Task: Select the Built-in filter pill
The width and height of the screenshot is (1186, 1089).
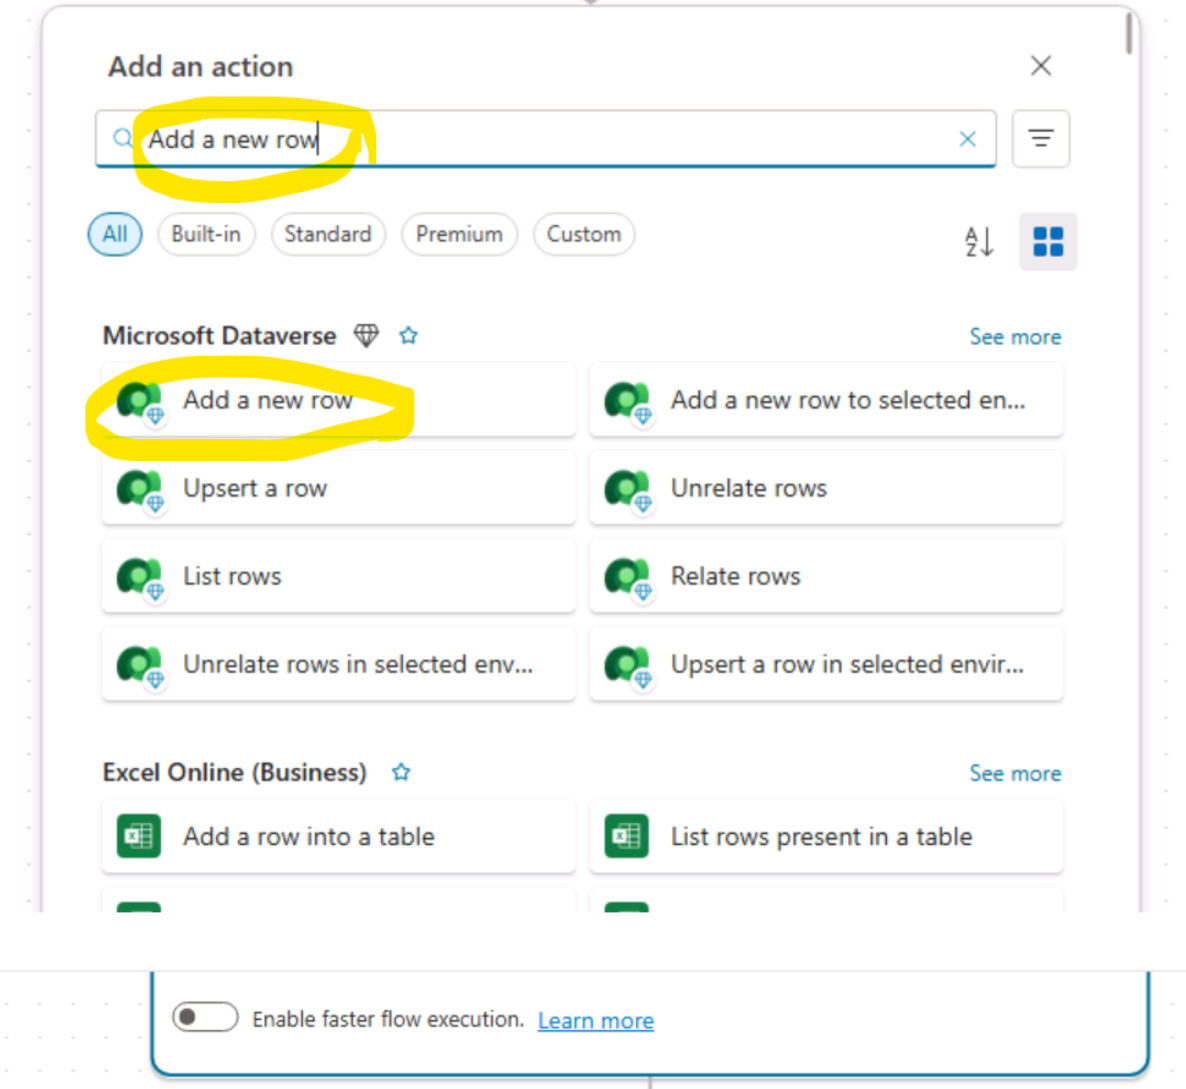Action: [x=206, y=234]
